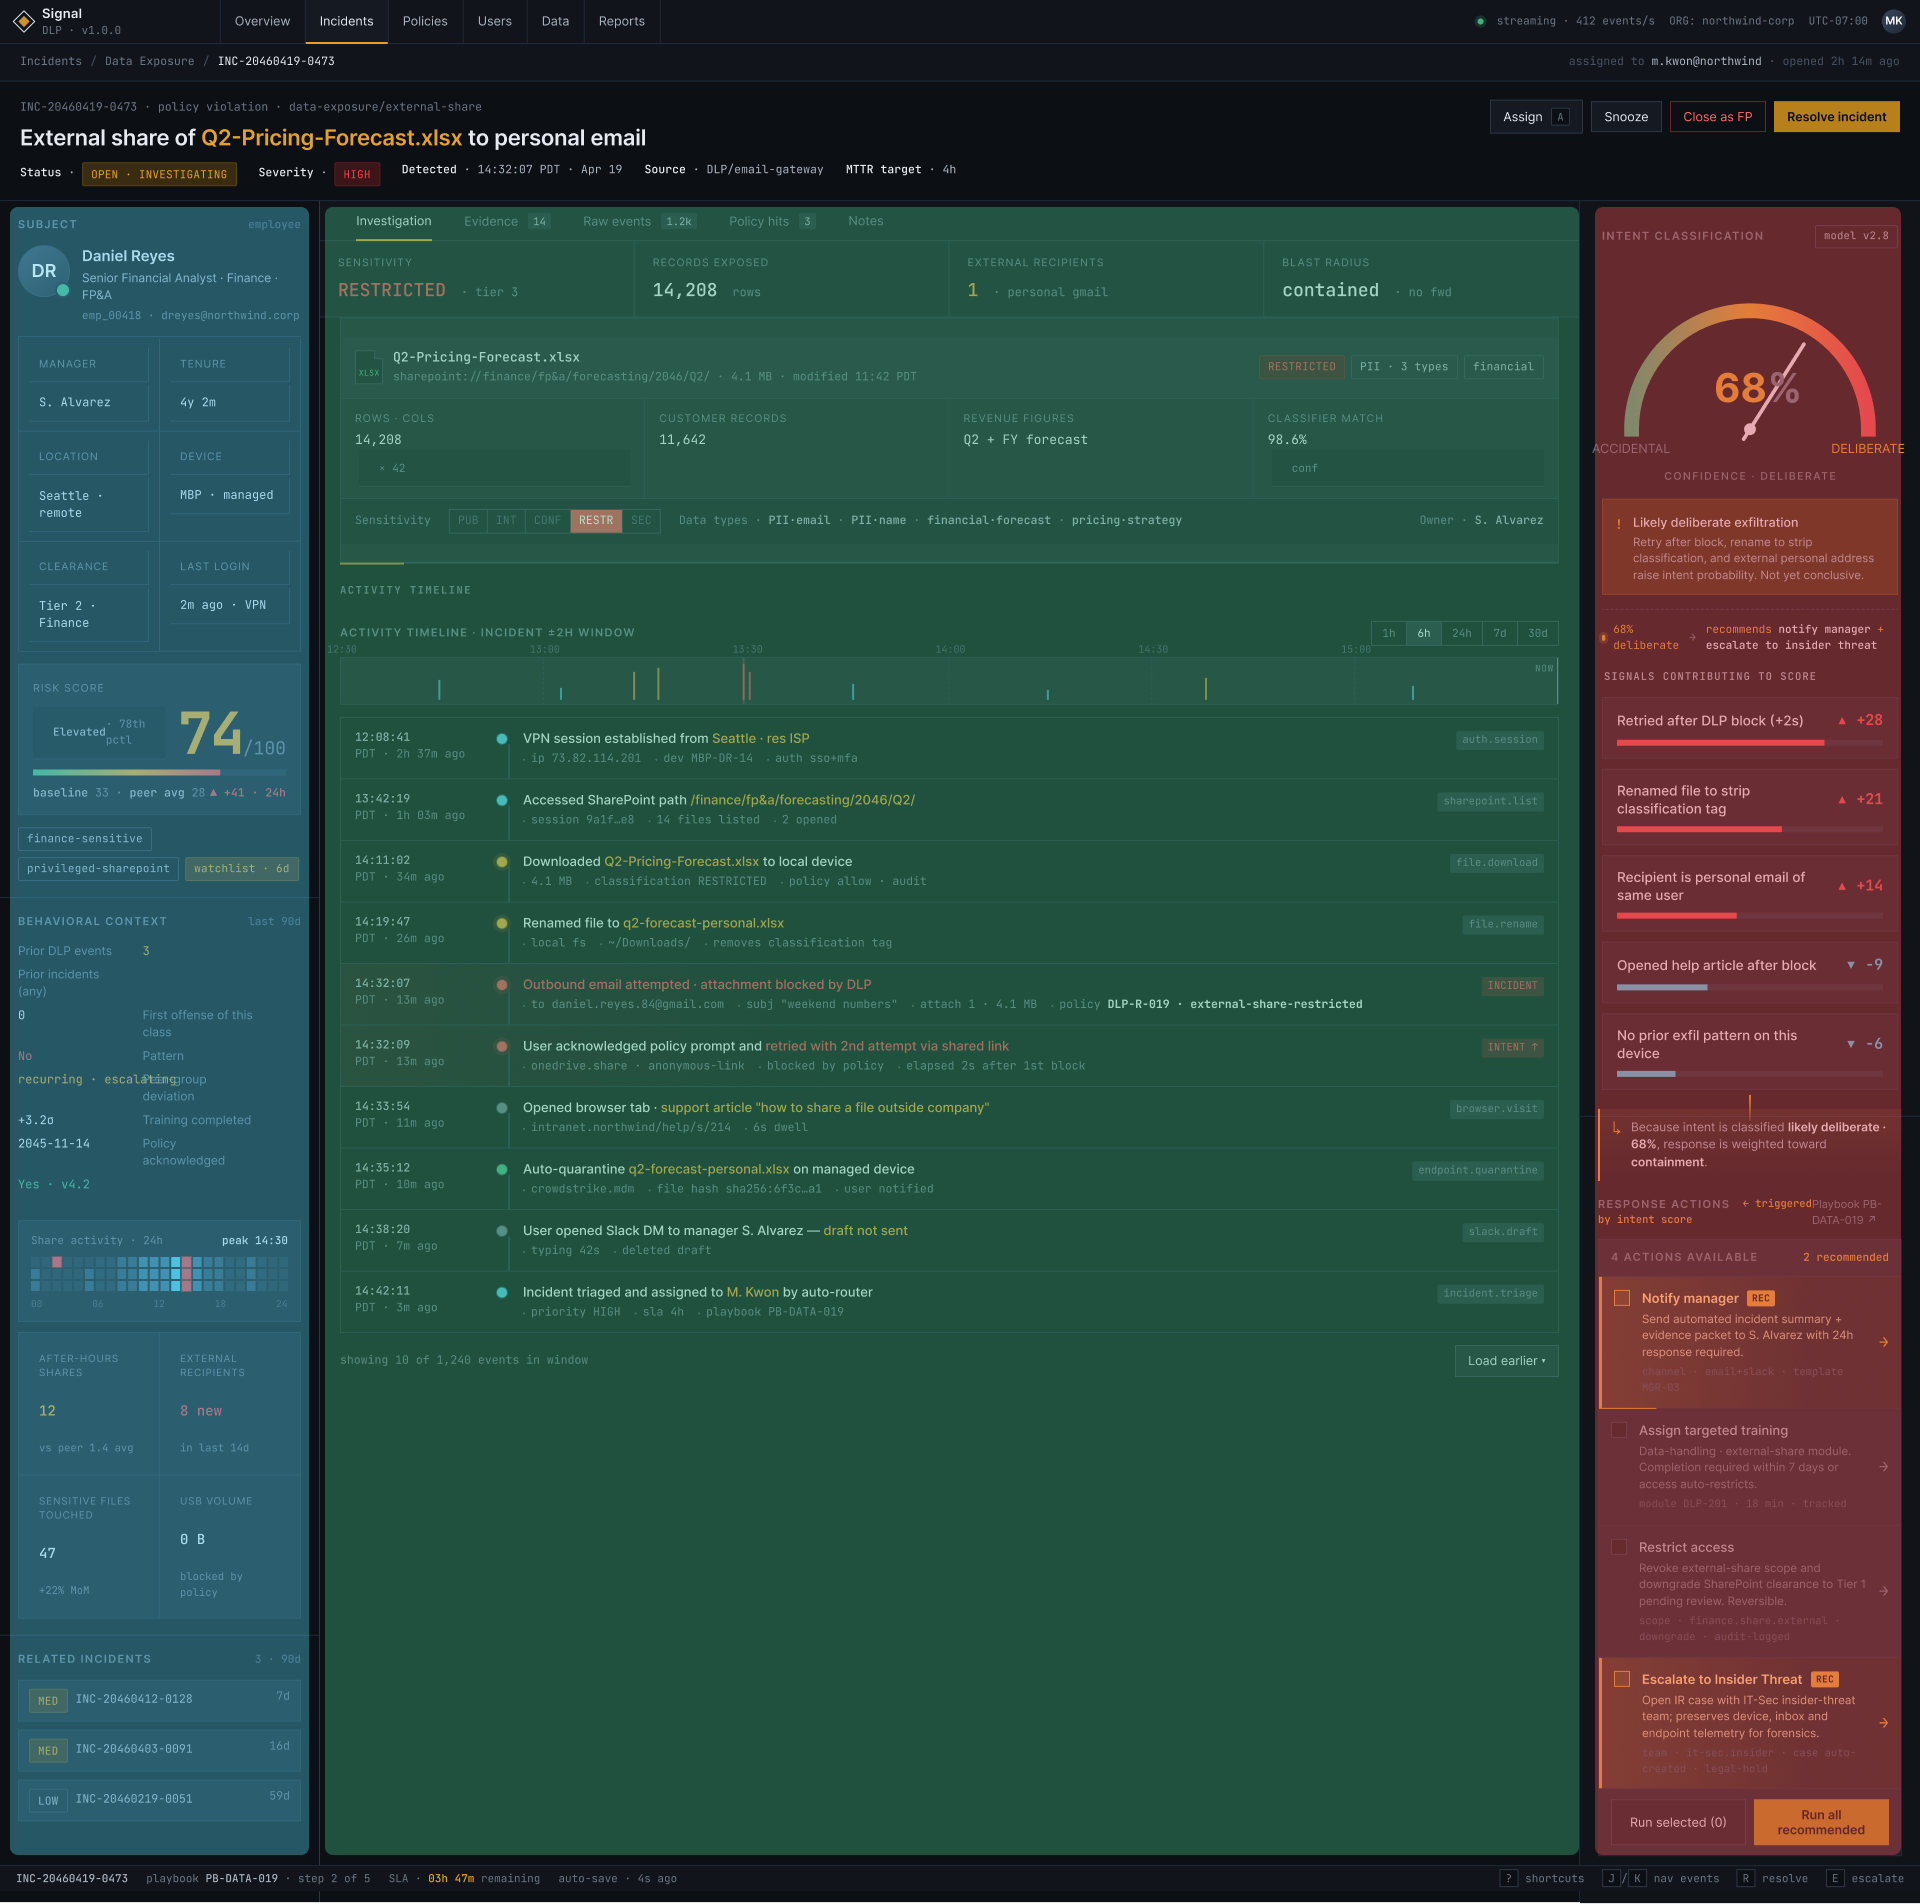Select the 30d timeline range
This screenshot has height=1904, width=1920.
click(1538, 634)
